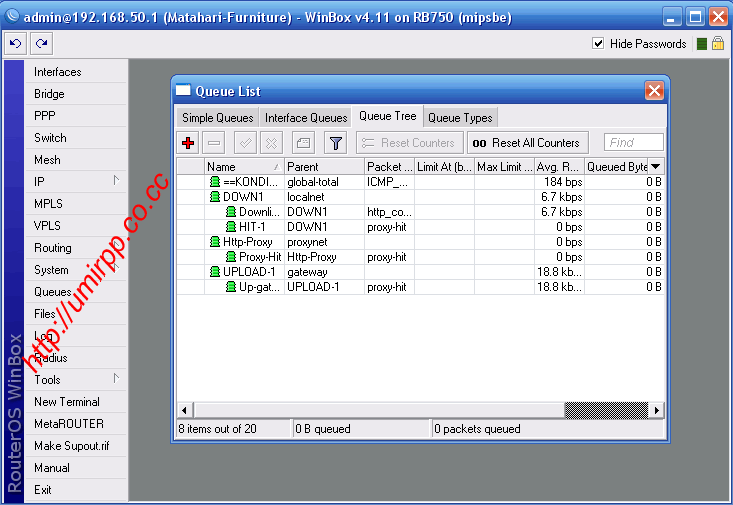Open New Terminal from the menu
This screenshot has width=733, height=505.
point(76,402)
